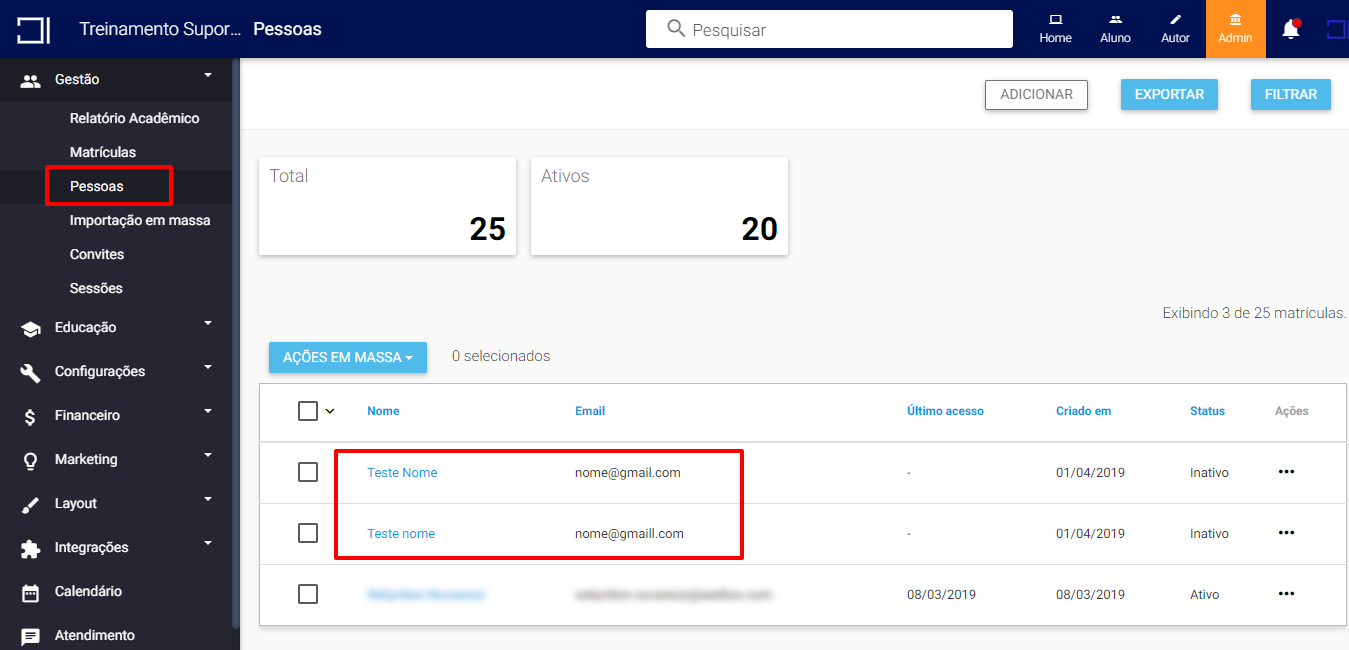Click email nome@gmail.com cell

[x=628, y=472]
